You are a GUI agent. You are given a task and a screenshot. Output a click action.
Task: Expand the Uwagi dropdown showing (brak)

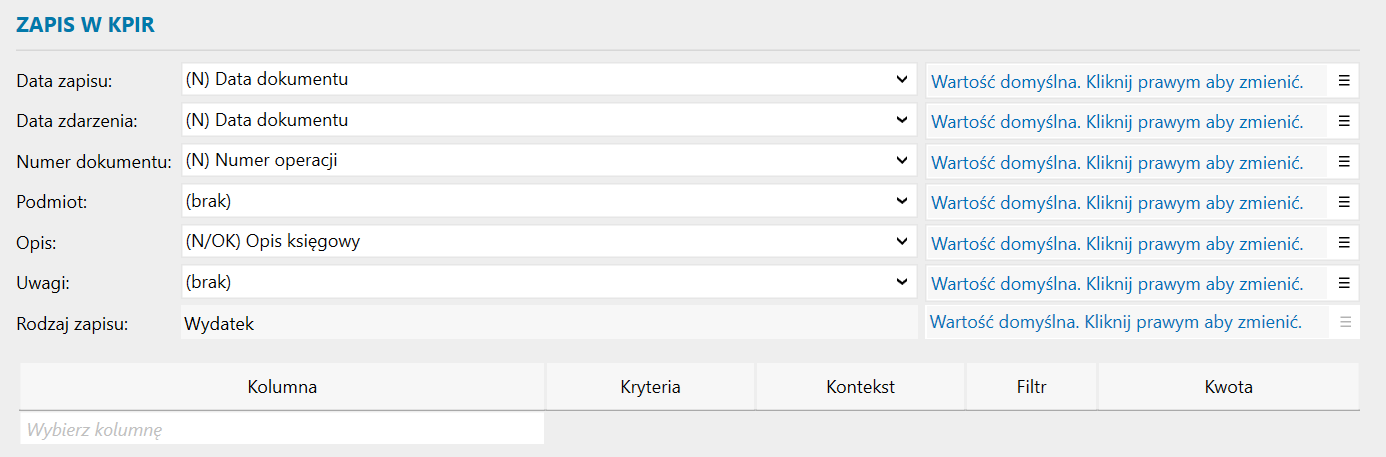point(549,282)
